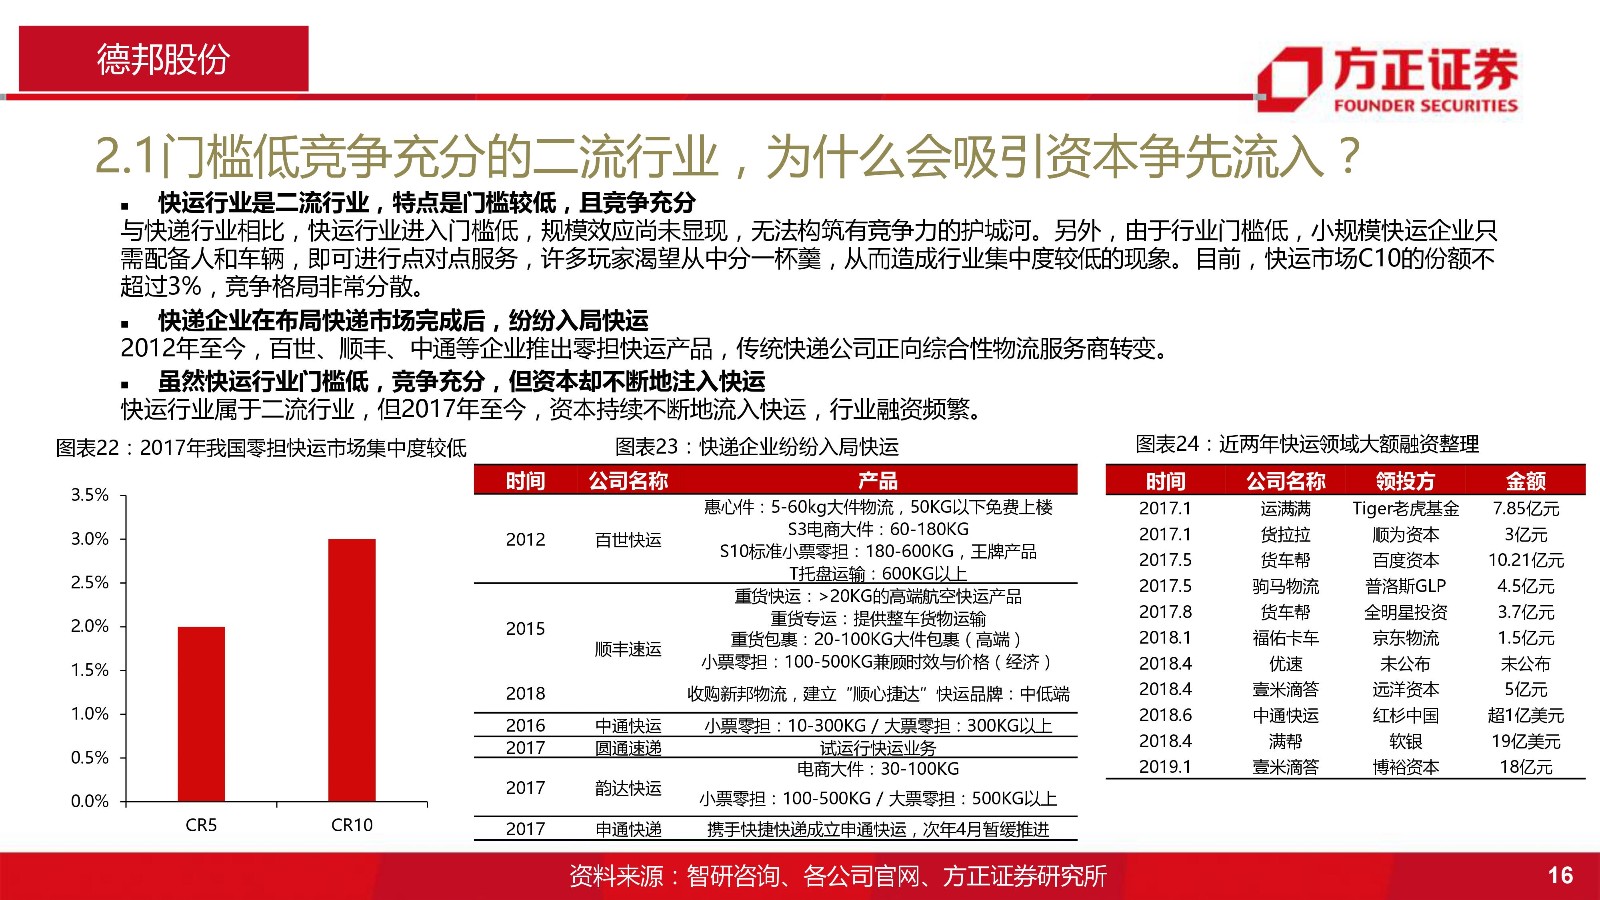Image resolution: width=1600 pixels, height=900 pixels.
Task: Click the 百度资本 investor cell
Action: click(1405, 561)
